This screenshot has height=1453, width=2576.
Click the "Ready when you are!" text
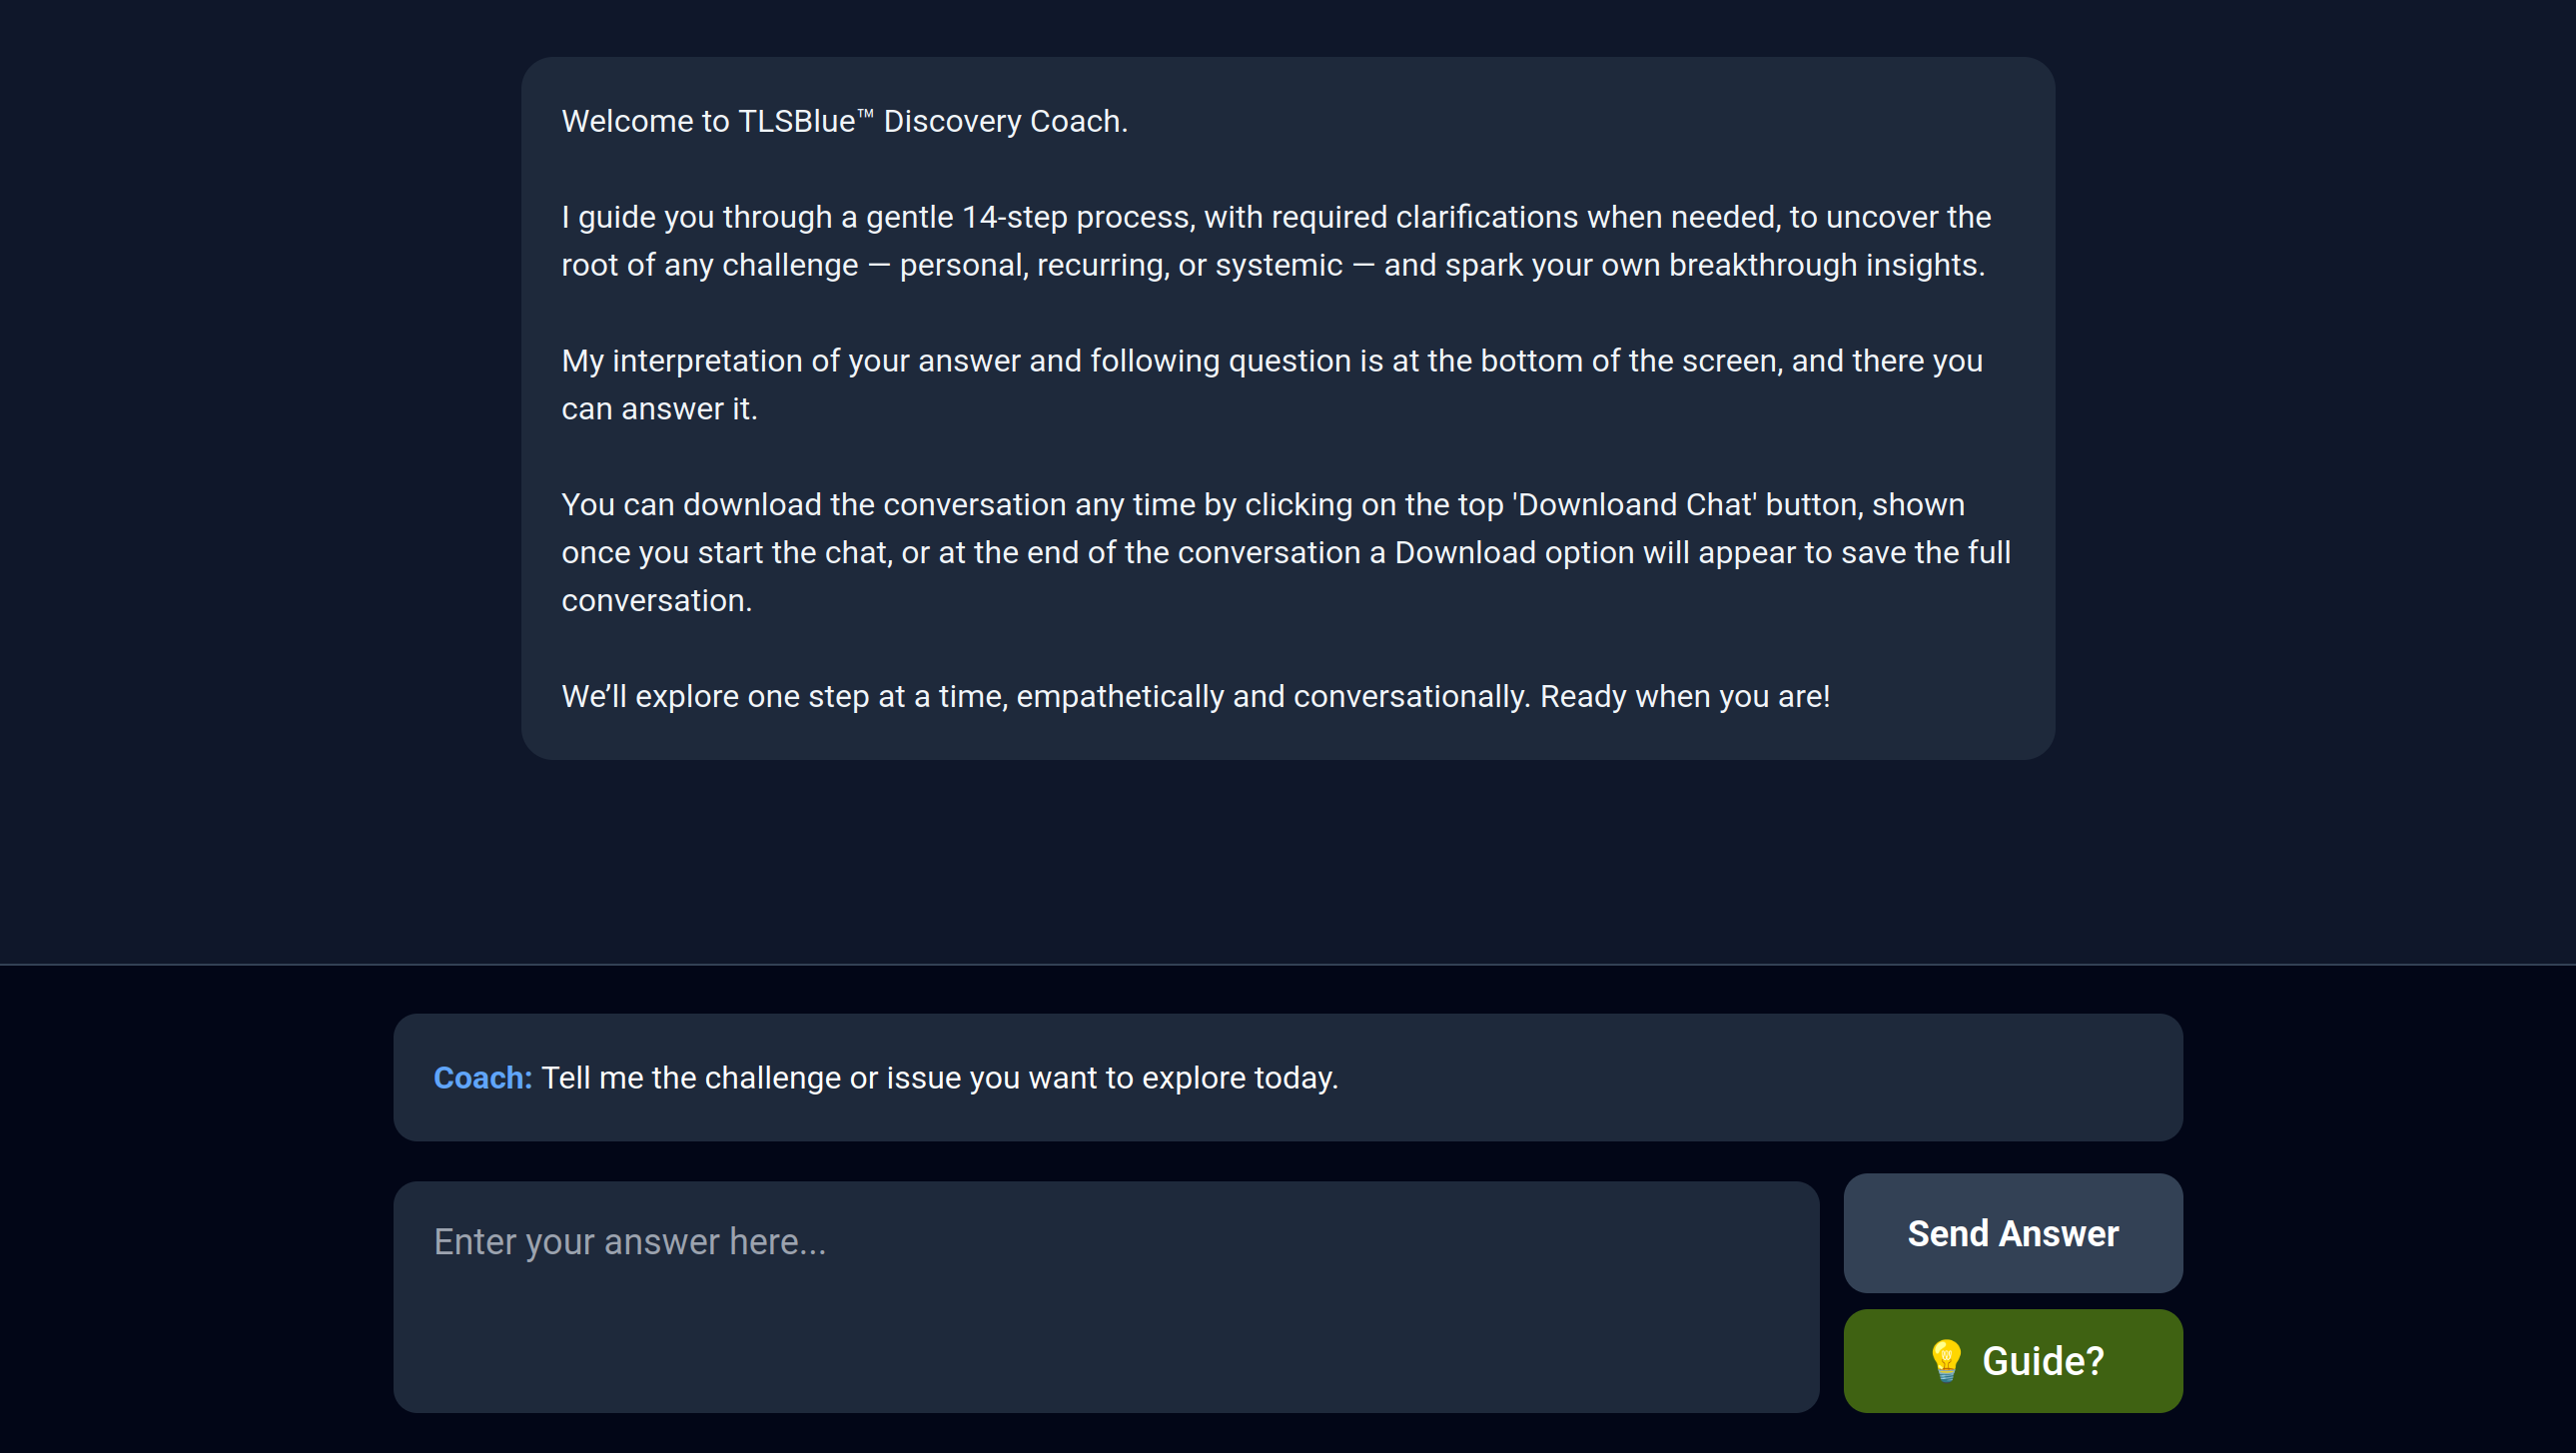click(x=1685, y=697)
